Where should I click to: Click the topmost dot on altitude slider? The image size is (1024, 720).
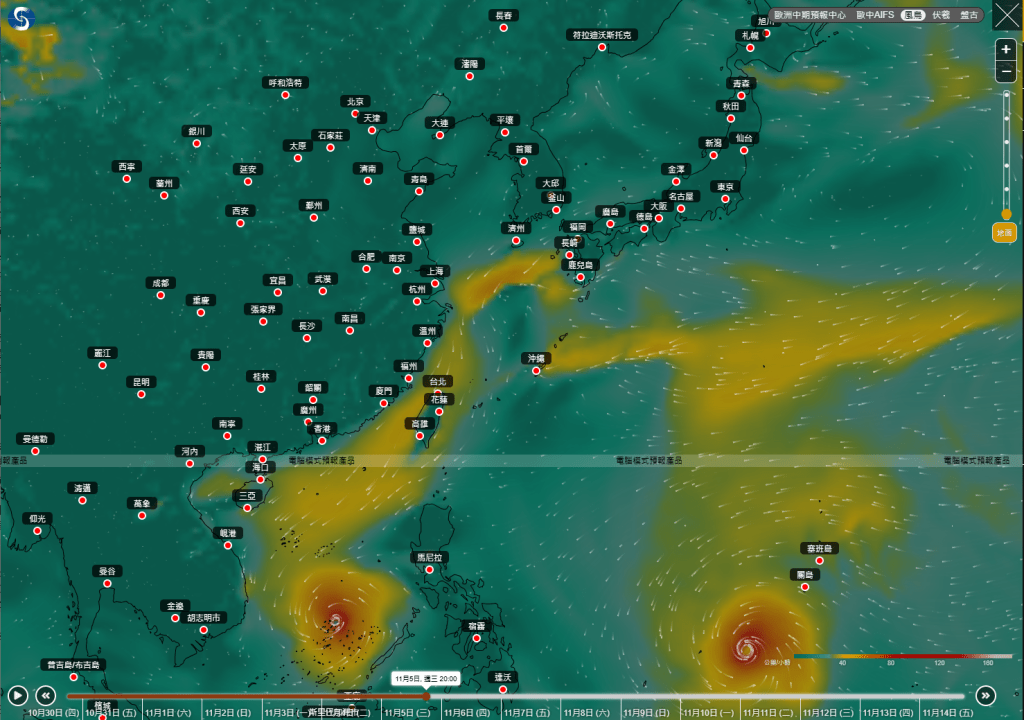click(1006, 94)
